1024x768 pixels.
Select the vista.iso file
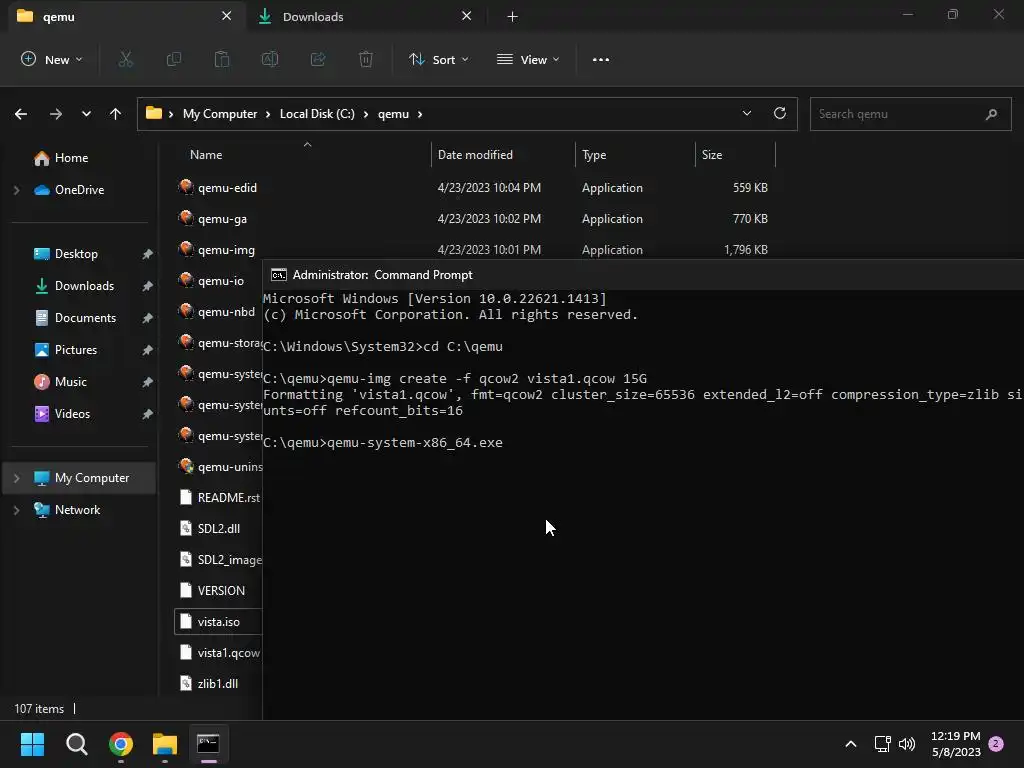(x=218, y=622)
